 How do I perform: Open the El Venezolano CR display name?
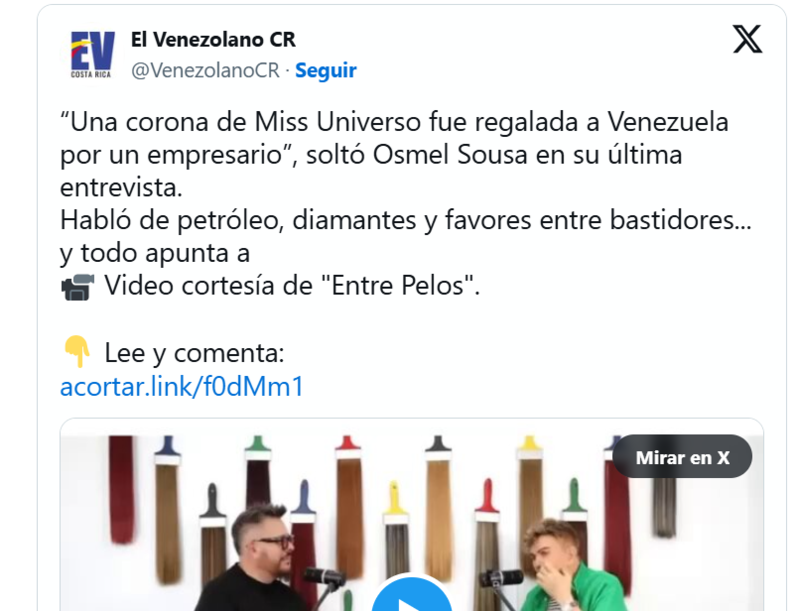click(213, 40)
